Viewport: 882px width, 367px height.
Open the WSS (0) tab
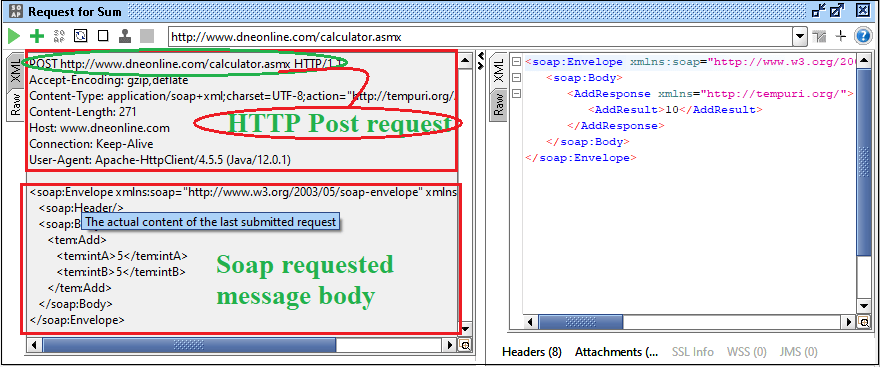(x=746, y=352)
